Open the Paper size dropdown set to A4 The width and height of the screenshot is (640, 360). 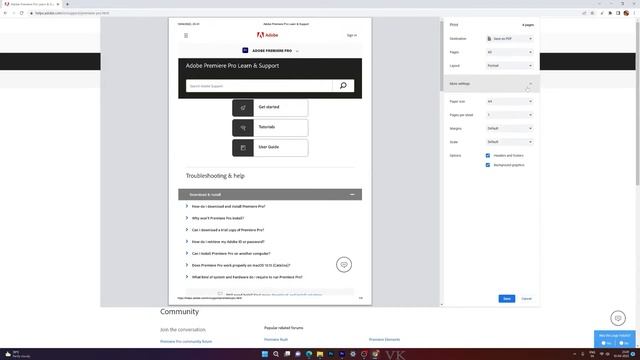coord(509,101)
